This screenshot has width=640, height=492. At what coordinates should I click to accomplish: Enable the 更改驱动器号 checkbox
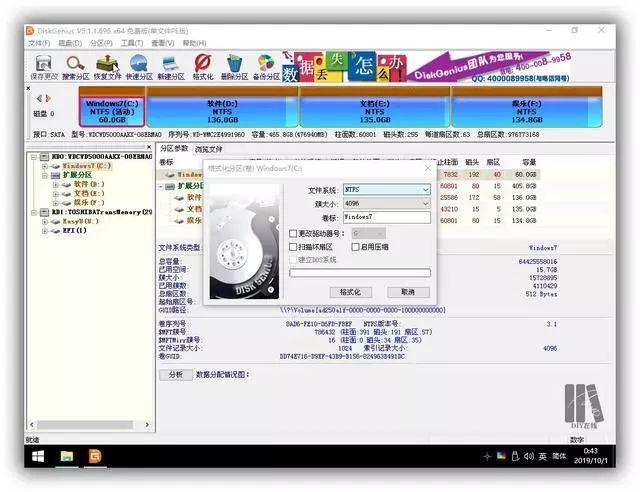293,234
